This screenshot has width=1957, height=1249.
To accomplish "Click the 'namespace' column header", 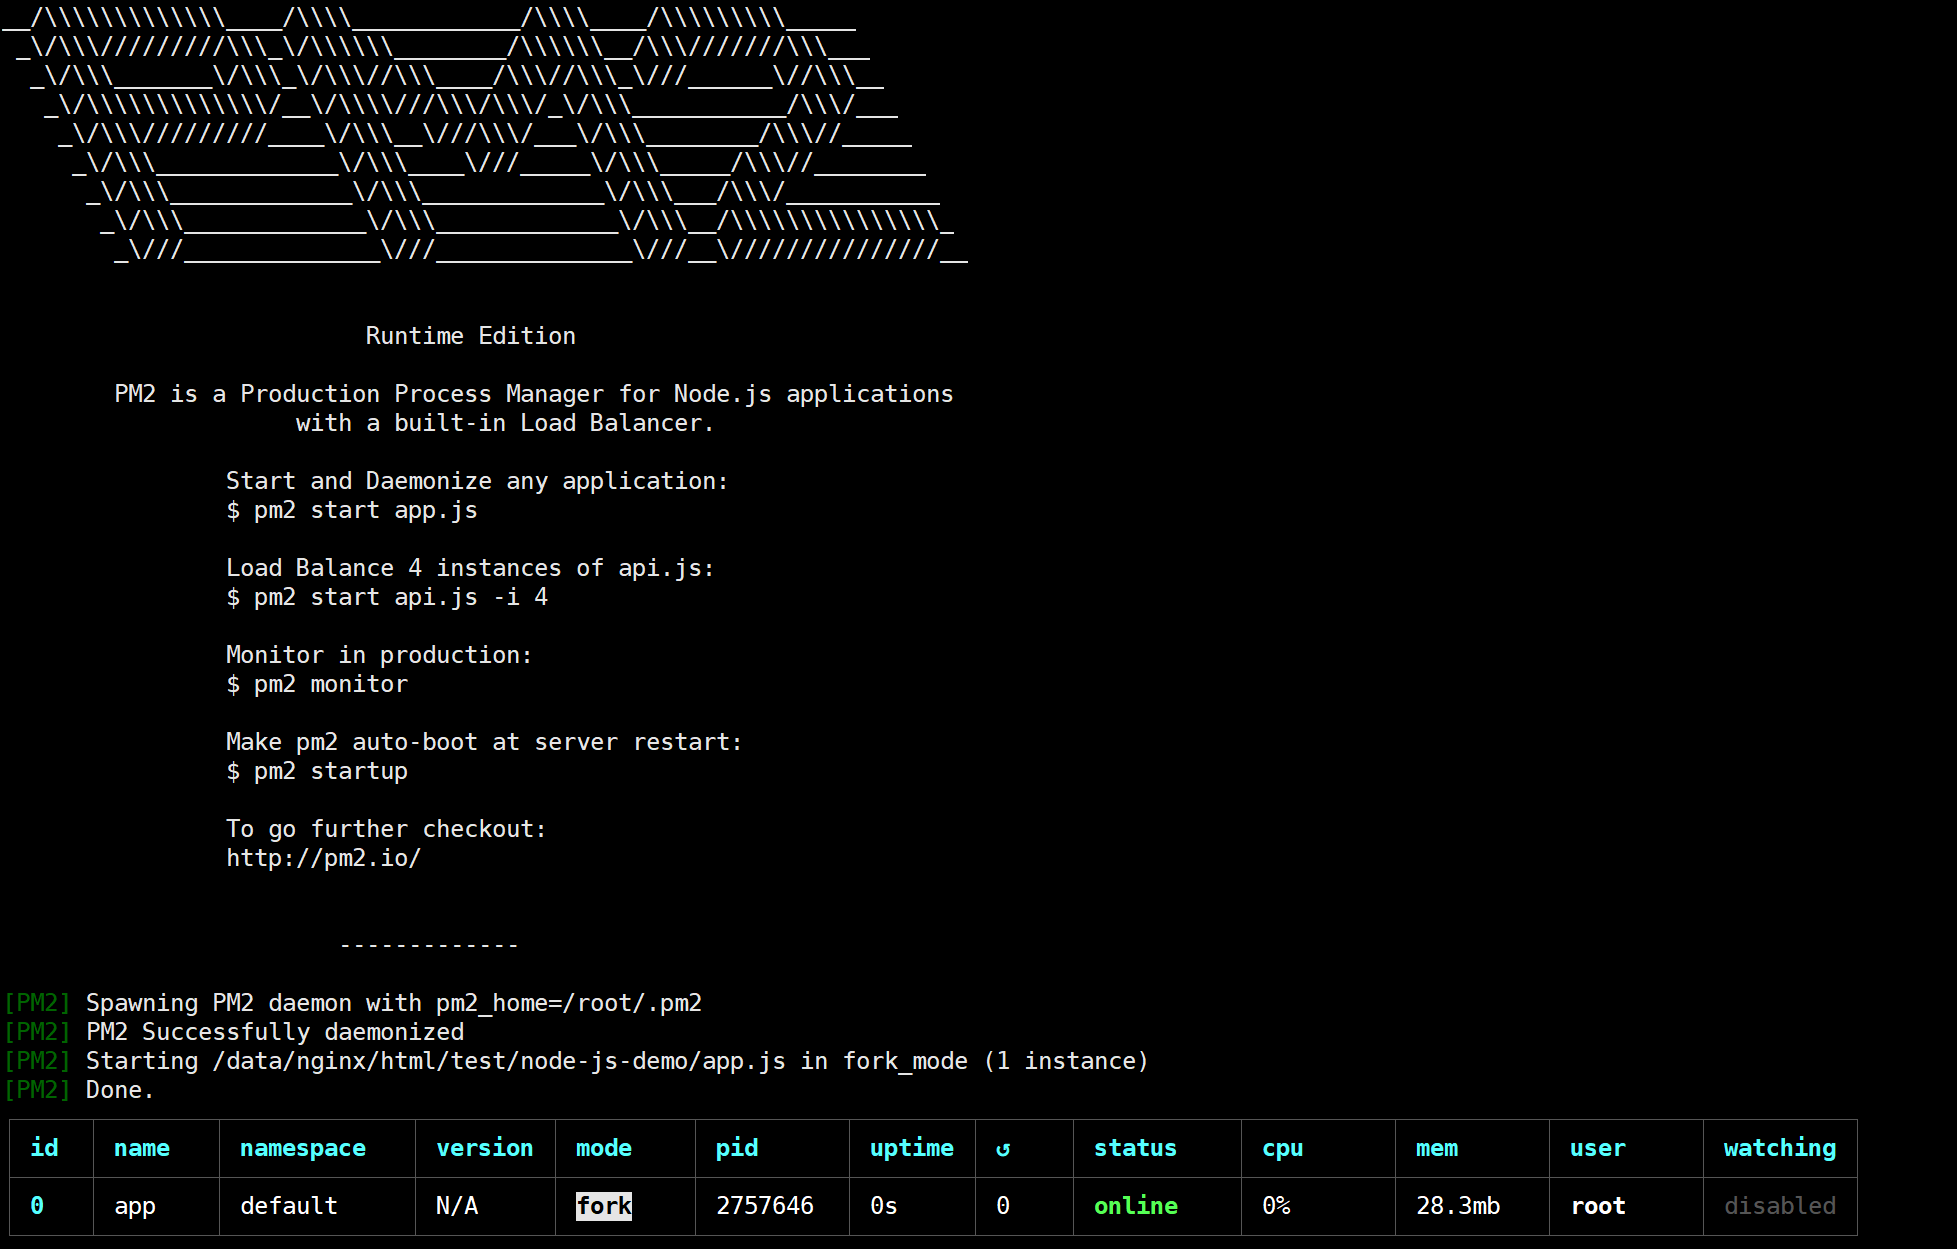I will coord(303,1148).
